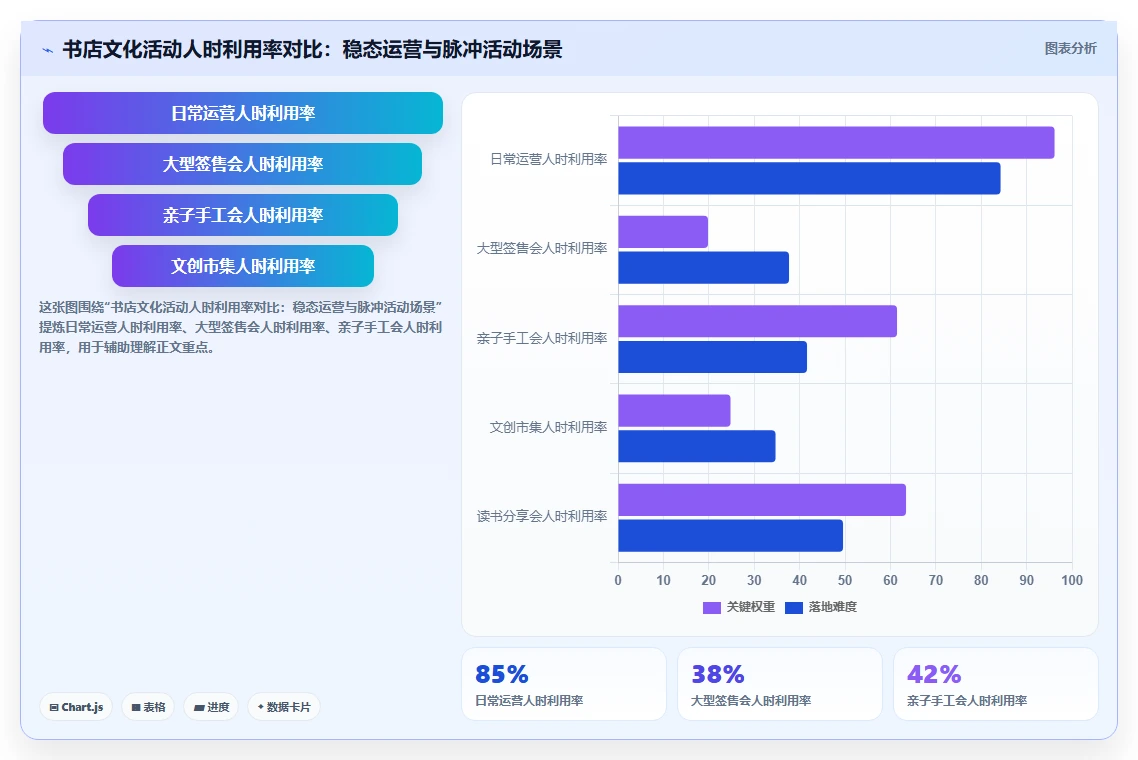Toggle the 落地难度 legend swatch
1138x760 pixels.
click(x=794, y=608)
